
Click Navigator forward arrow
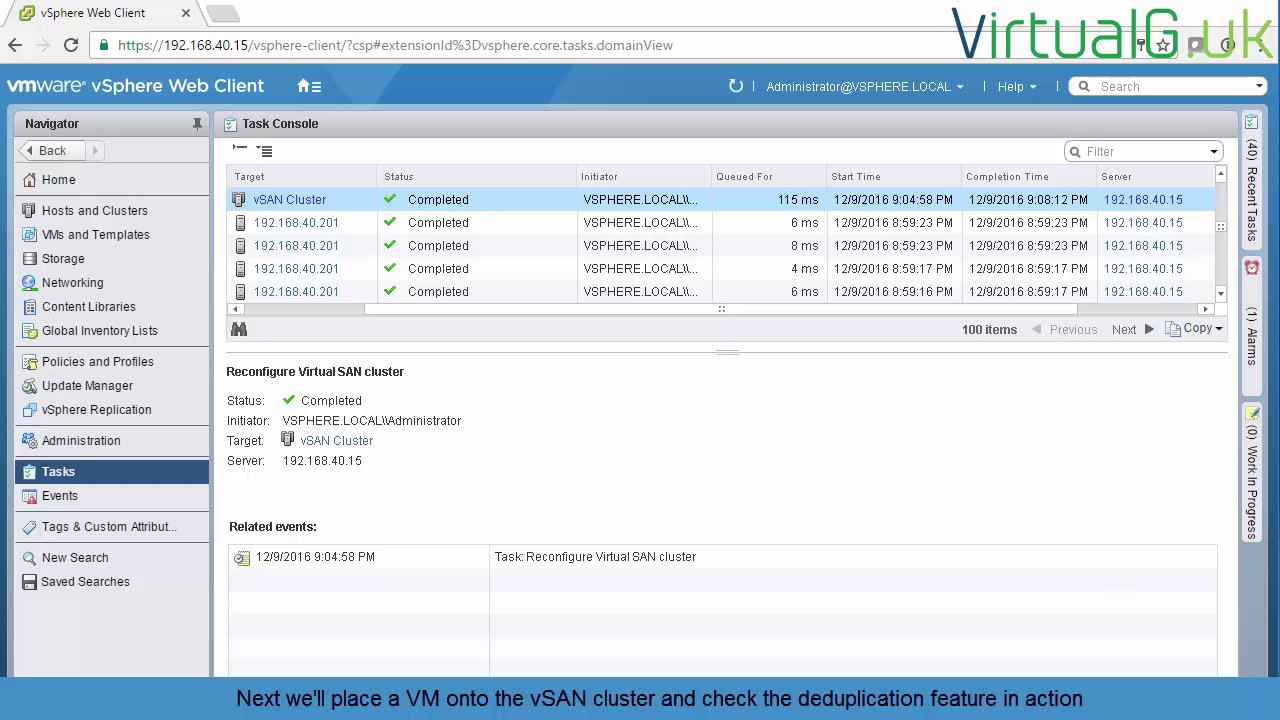(x=95, y=151)
